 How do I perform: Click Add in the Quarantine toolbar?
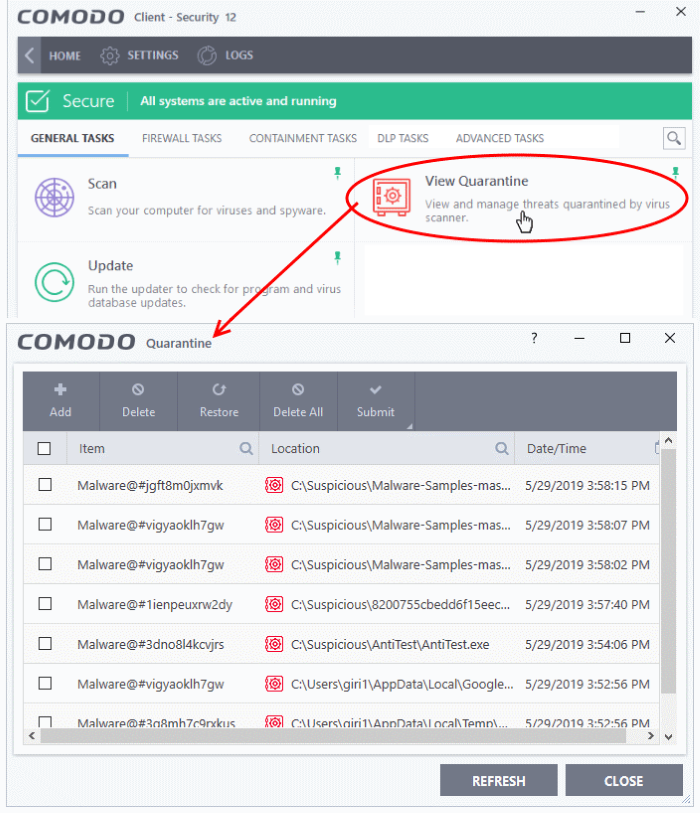61,401
